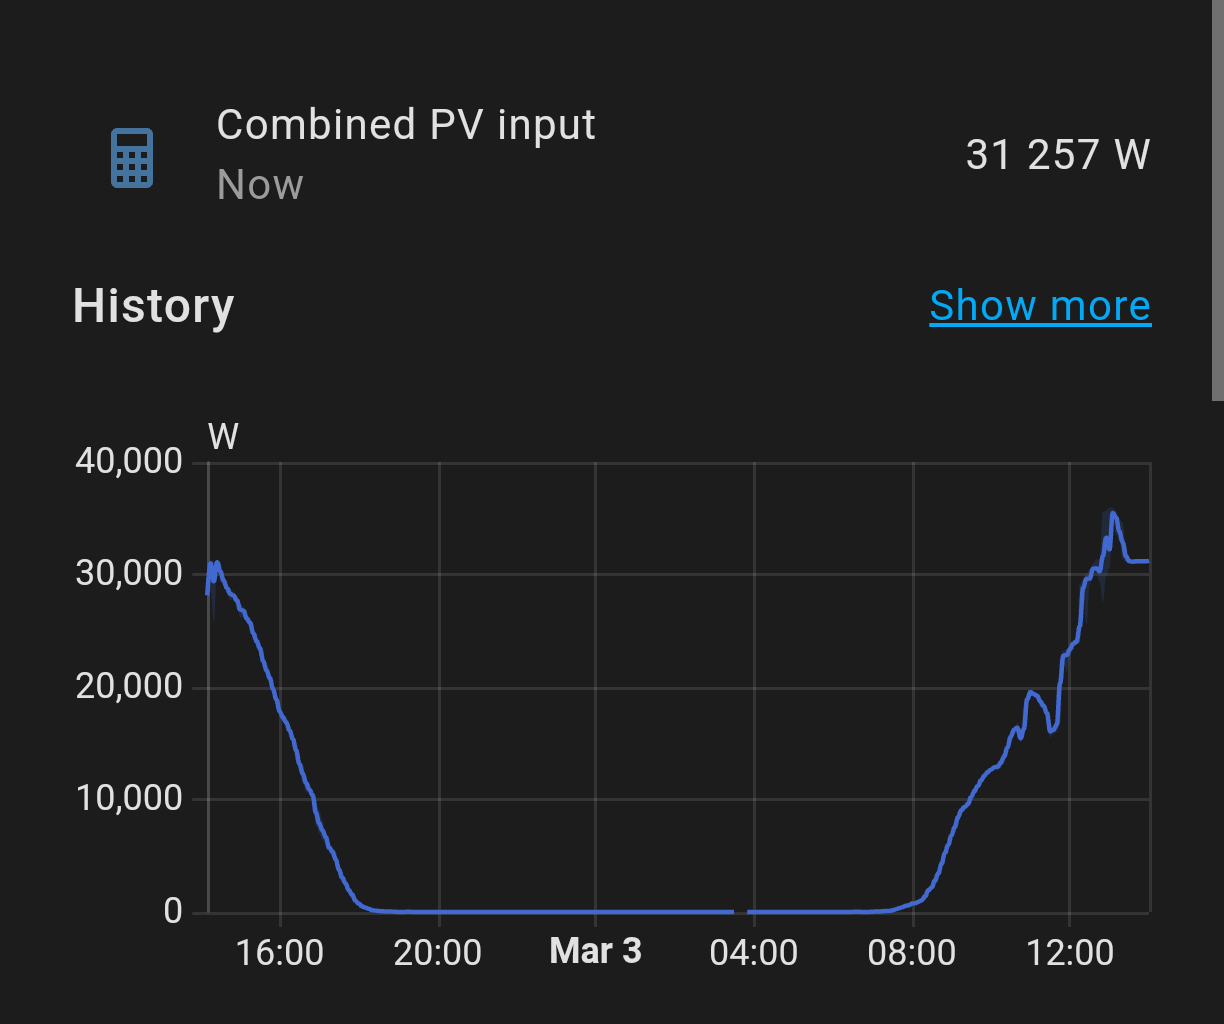Screen dimensions: 1224x1024
Task: Click the 40,000 y-axis label
Action: [x=129, y=461]
